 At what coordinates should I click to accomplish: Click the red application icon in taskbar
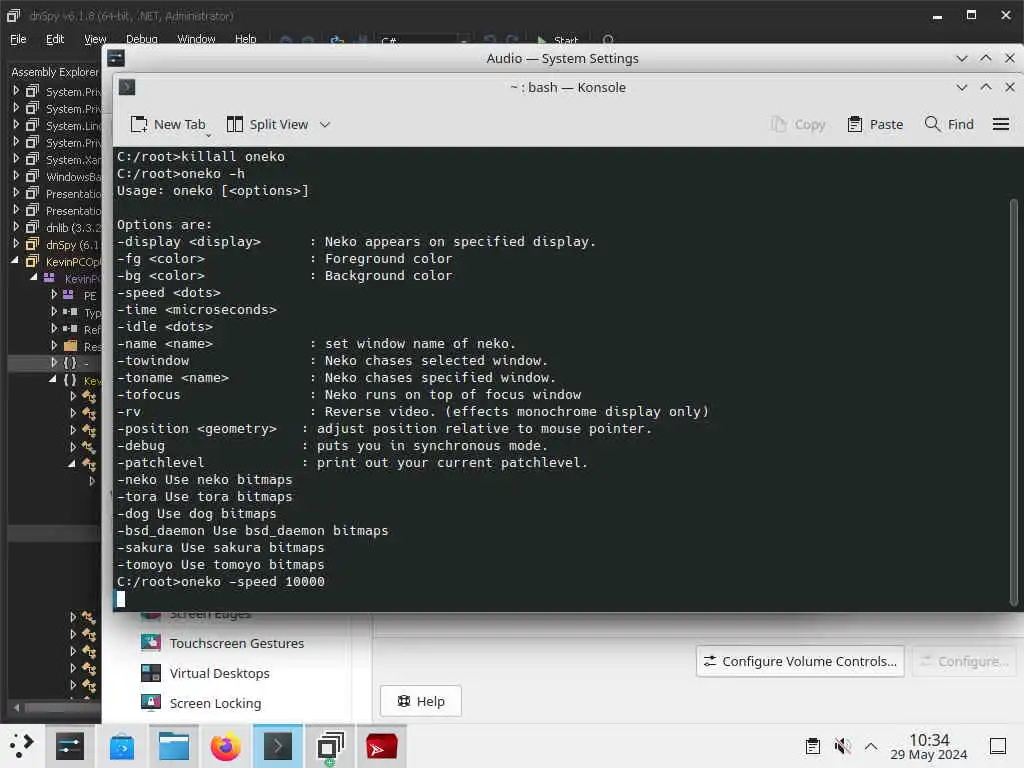381,746
